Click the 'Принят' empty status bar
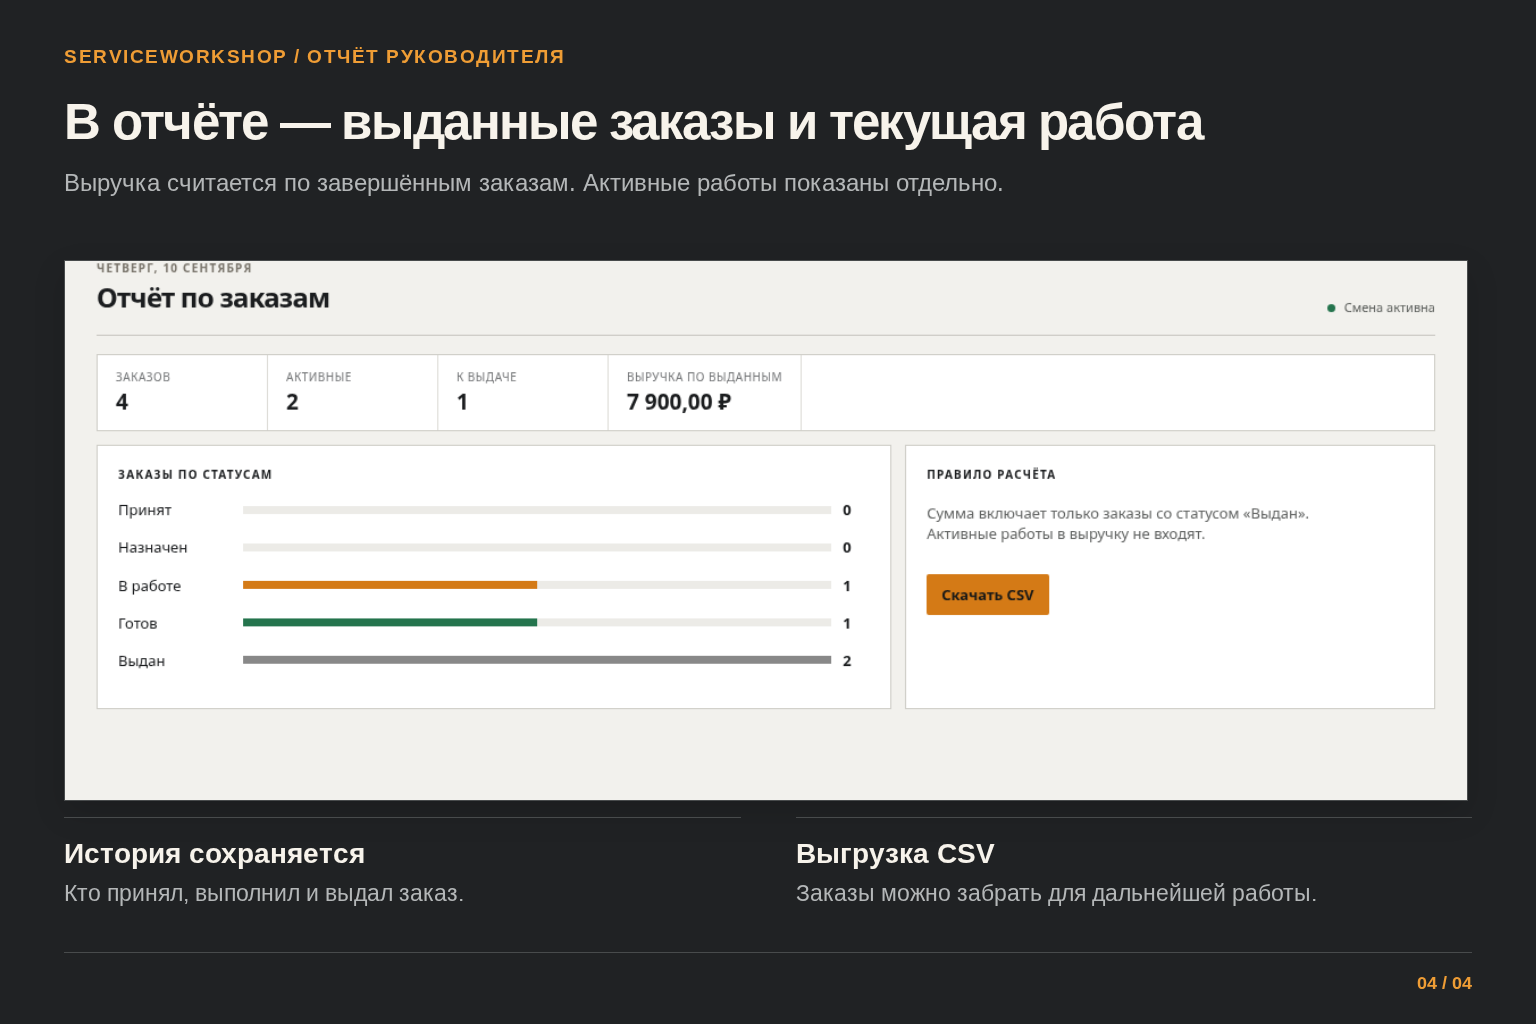Image resolution: width=1536 pixels, height=1024 pixels. [537, 510]
